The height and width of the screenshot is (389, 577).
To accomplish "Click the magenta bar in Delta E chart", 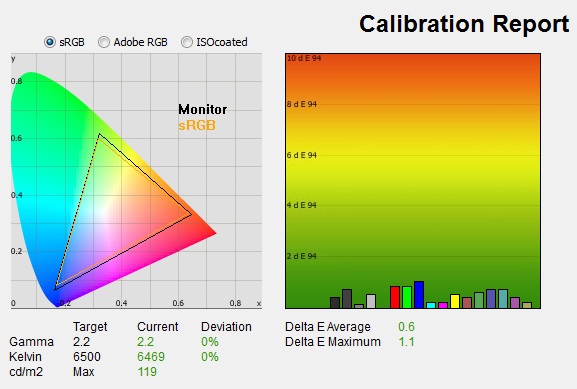I will (x=443, y=305).
